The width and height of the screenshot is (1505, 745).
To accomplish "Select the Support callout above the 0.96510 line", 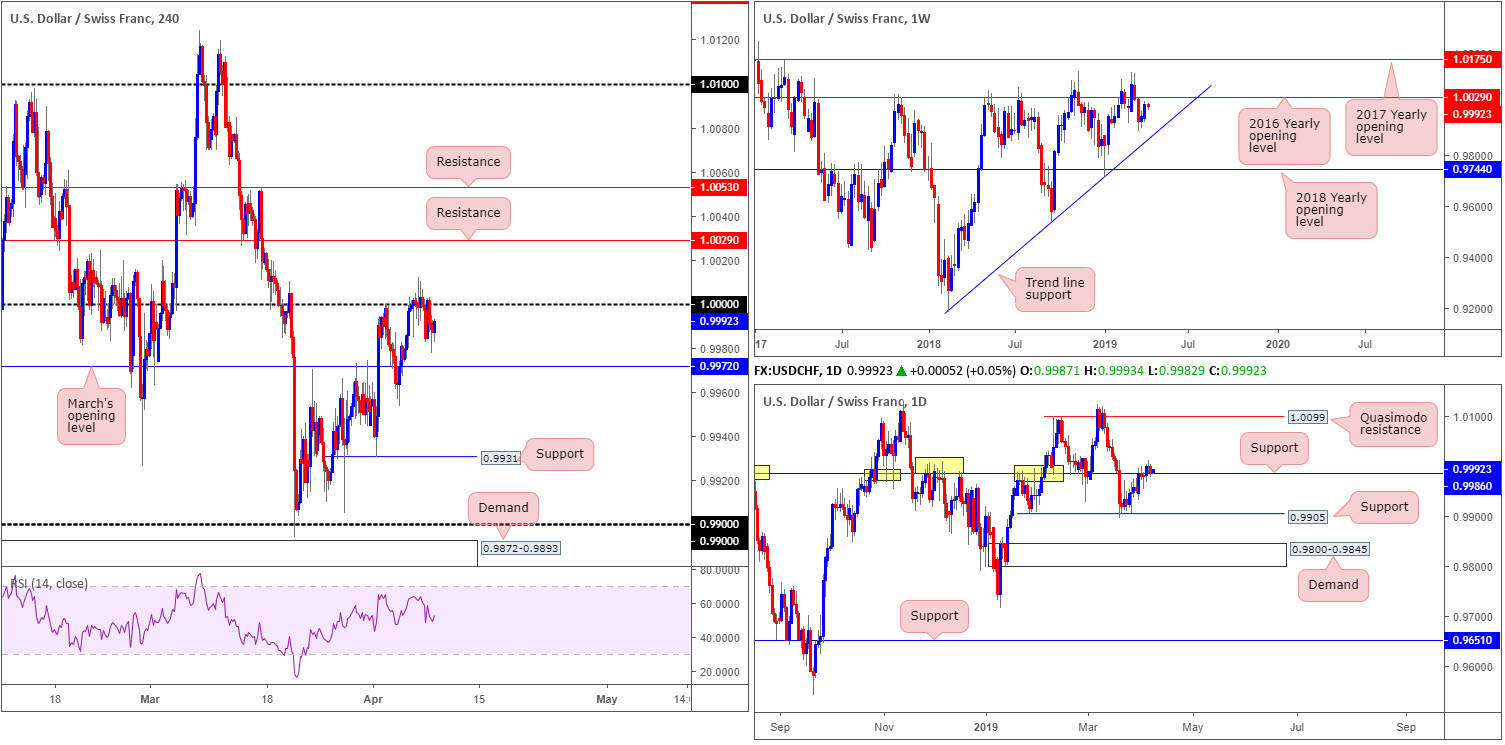I will click(x=934, y=616).
